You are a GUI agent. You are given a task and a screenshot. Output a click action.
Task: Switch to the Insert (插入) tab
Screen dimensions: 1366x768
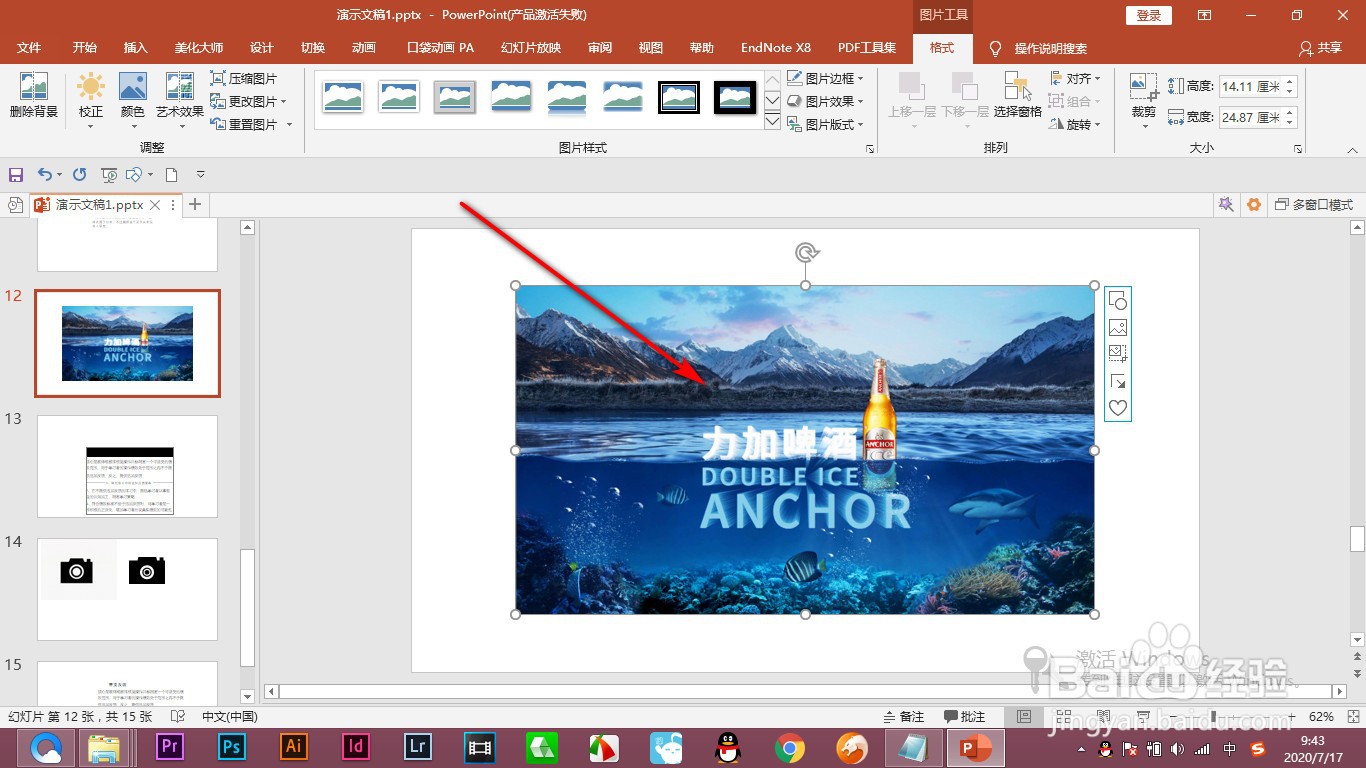[135, 48]
